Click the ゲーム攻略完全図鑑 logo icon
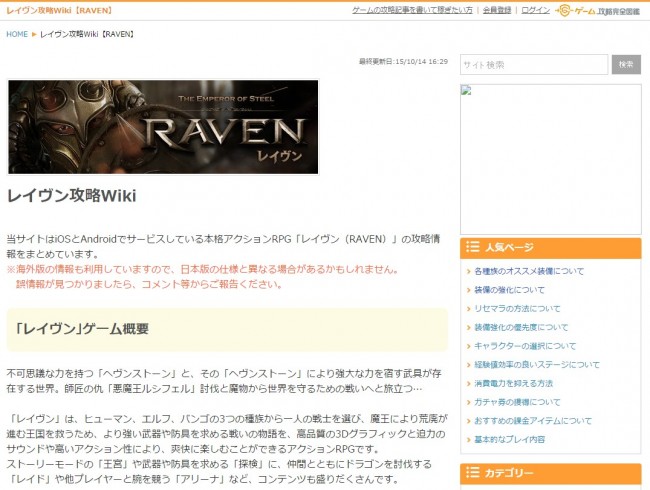 click(x=597, y=11)
